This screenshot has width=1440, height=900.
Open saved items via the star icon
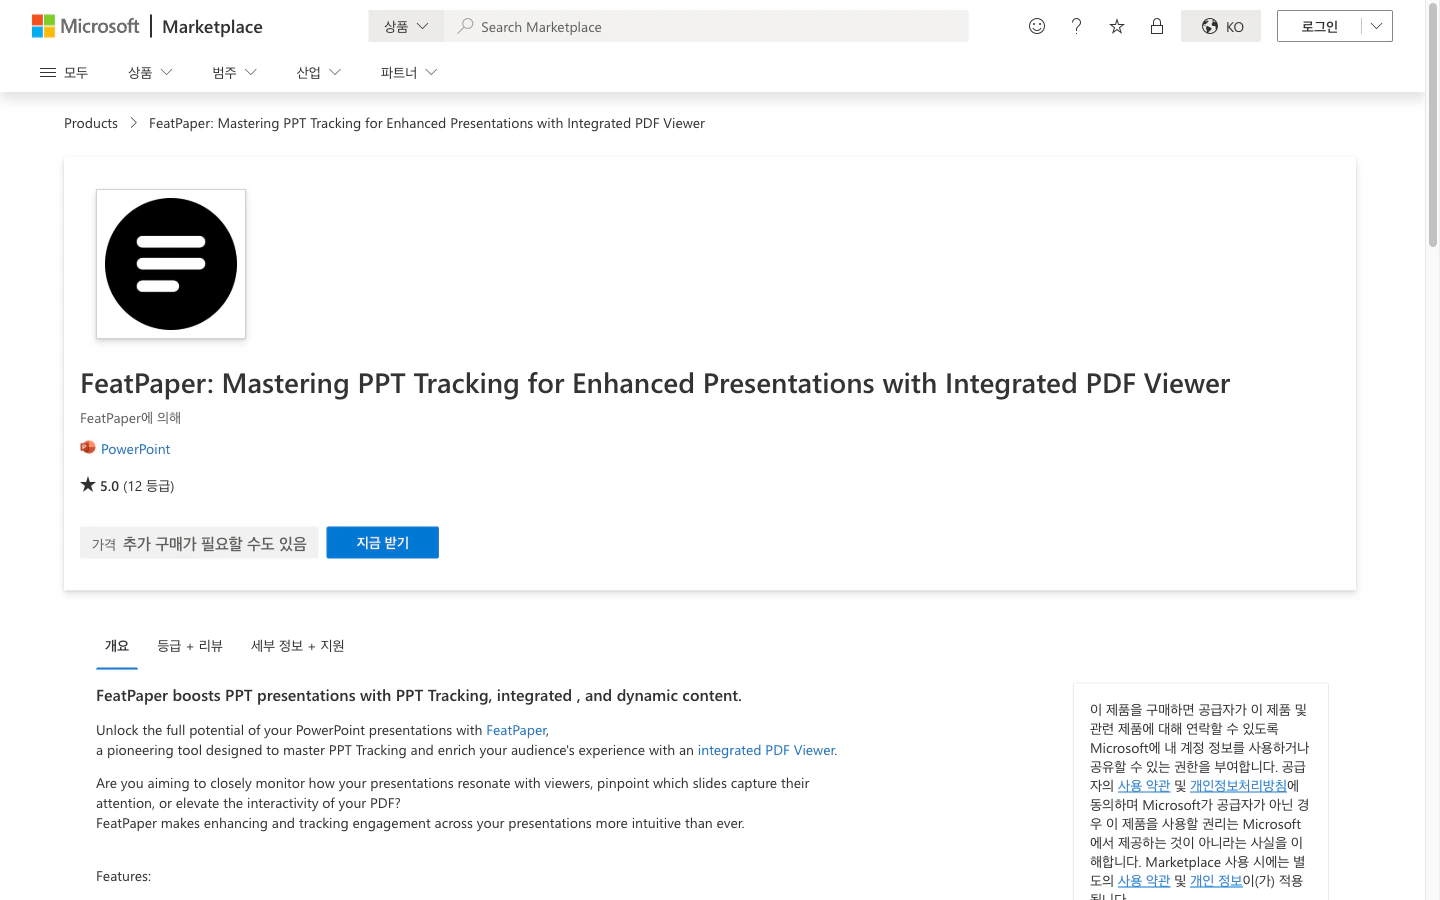coord(1116,26)
